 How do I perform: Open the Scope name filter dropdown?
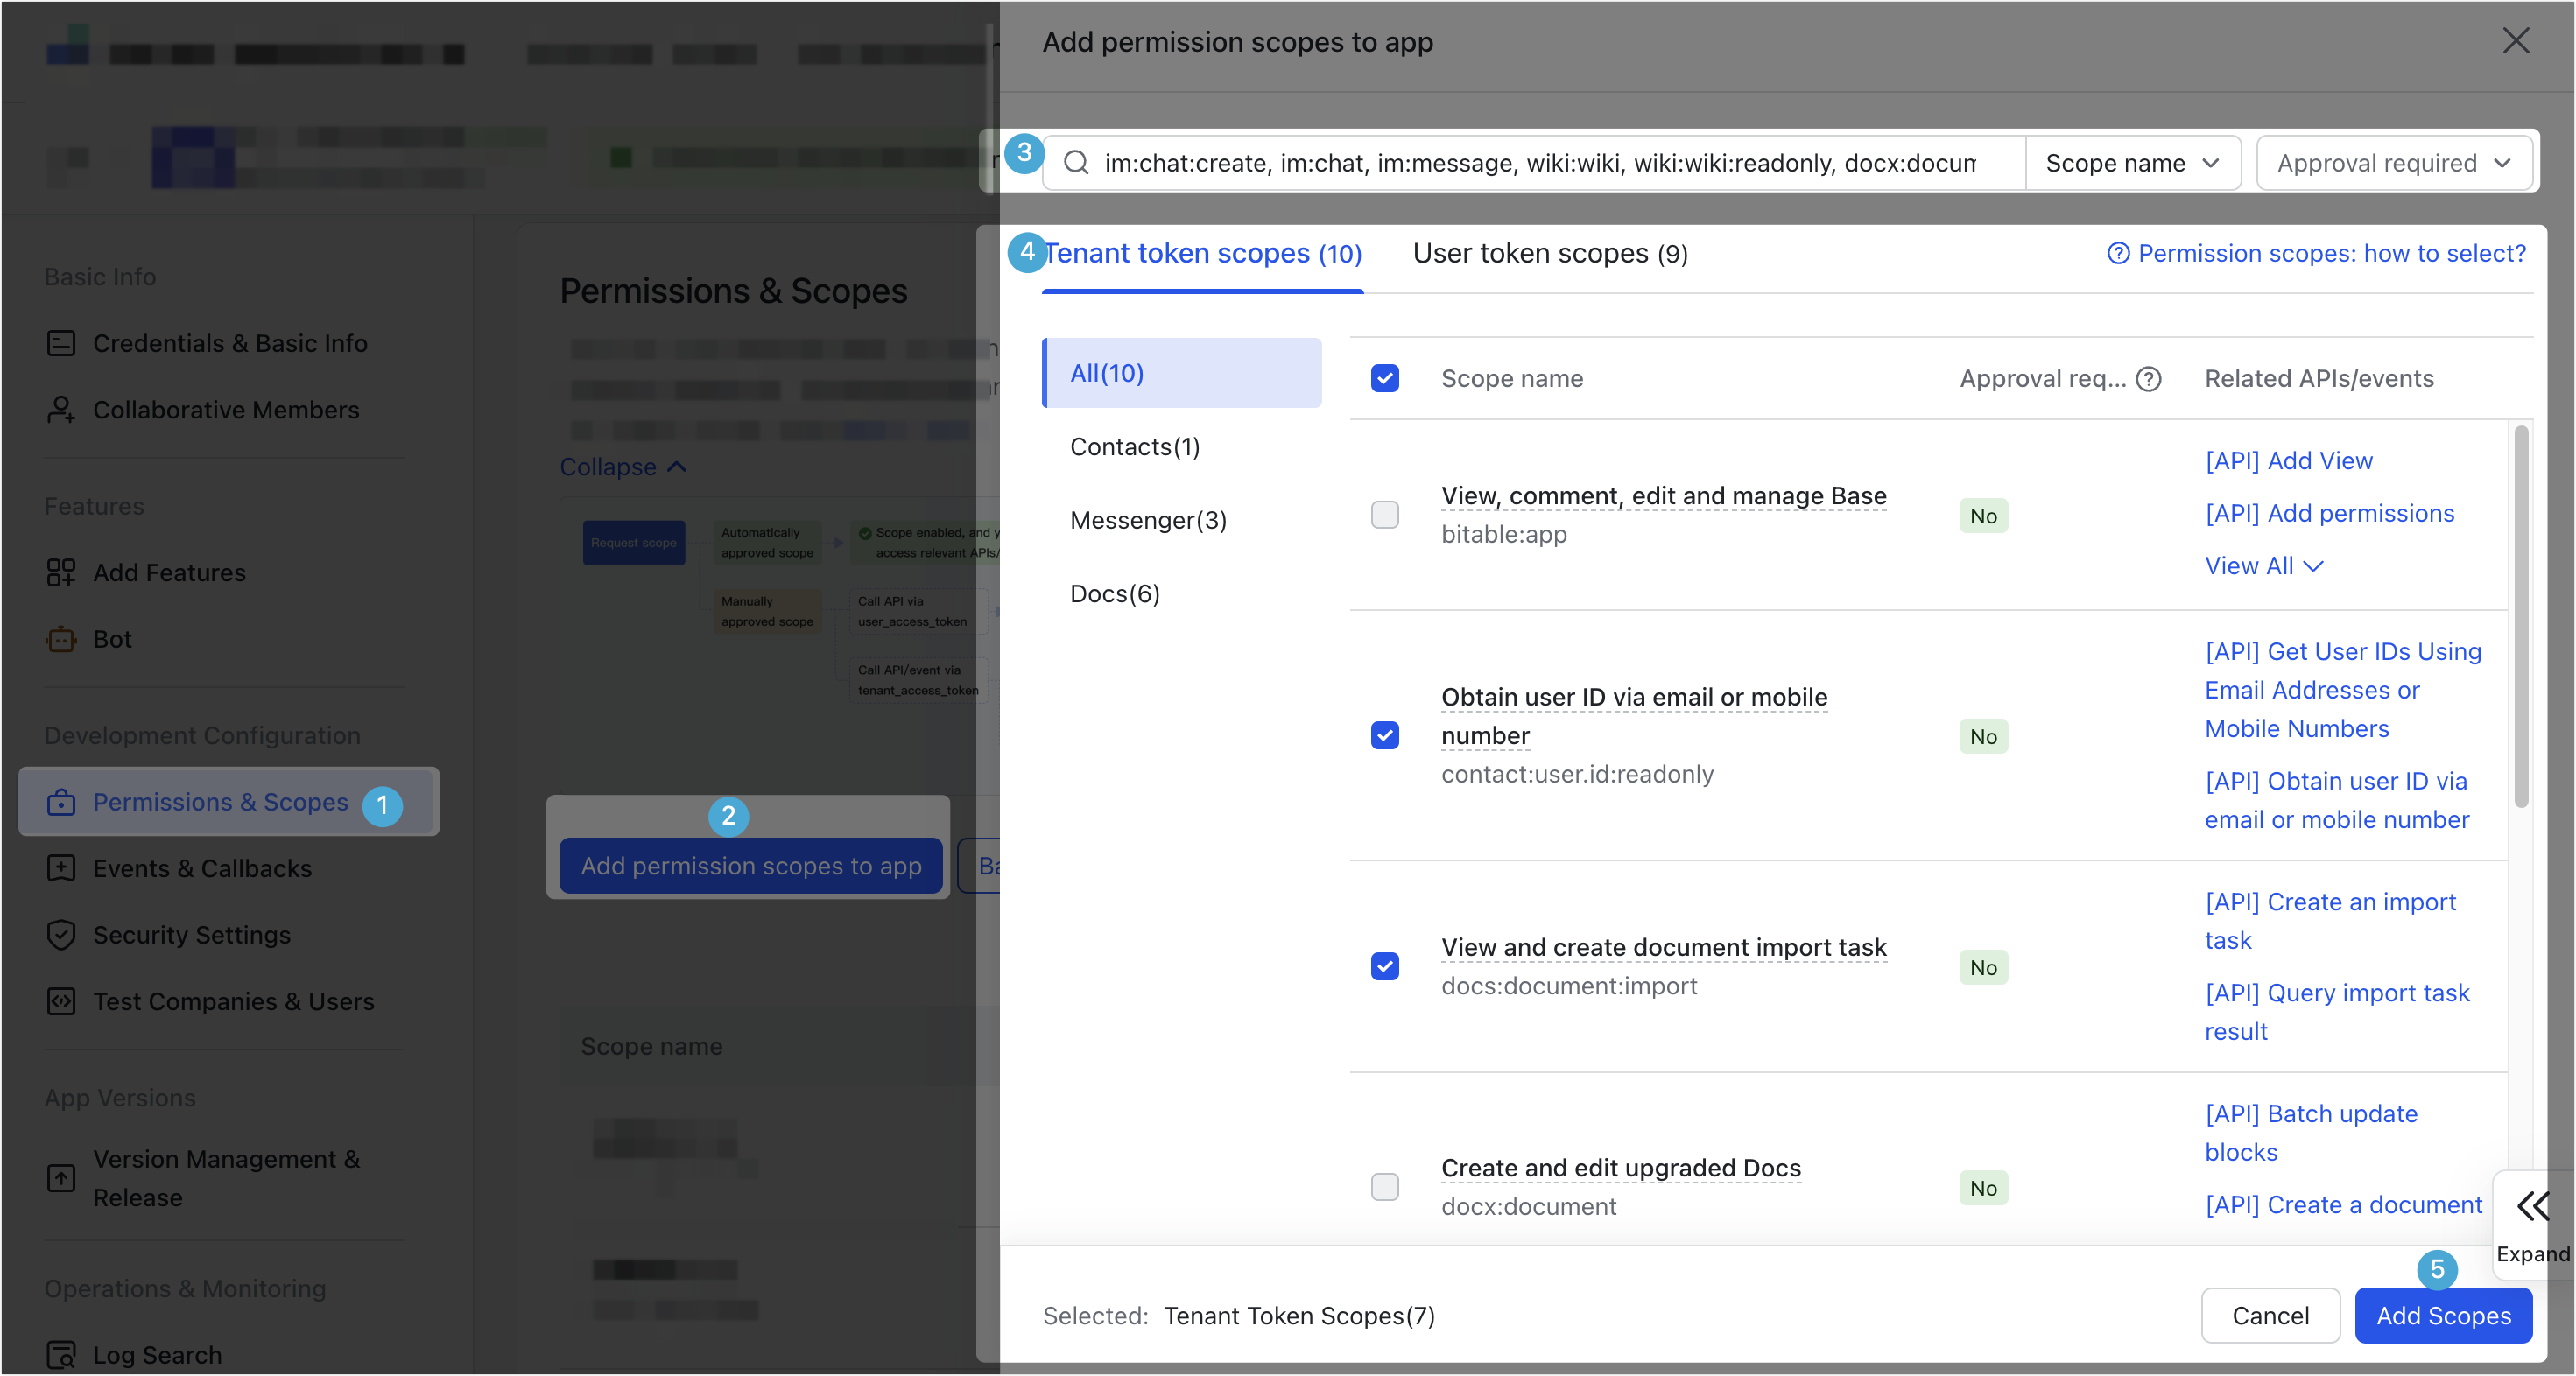2131,163
